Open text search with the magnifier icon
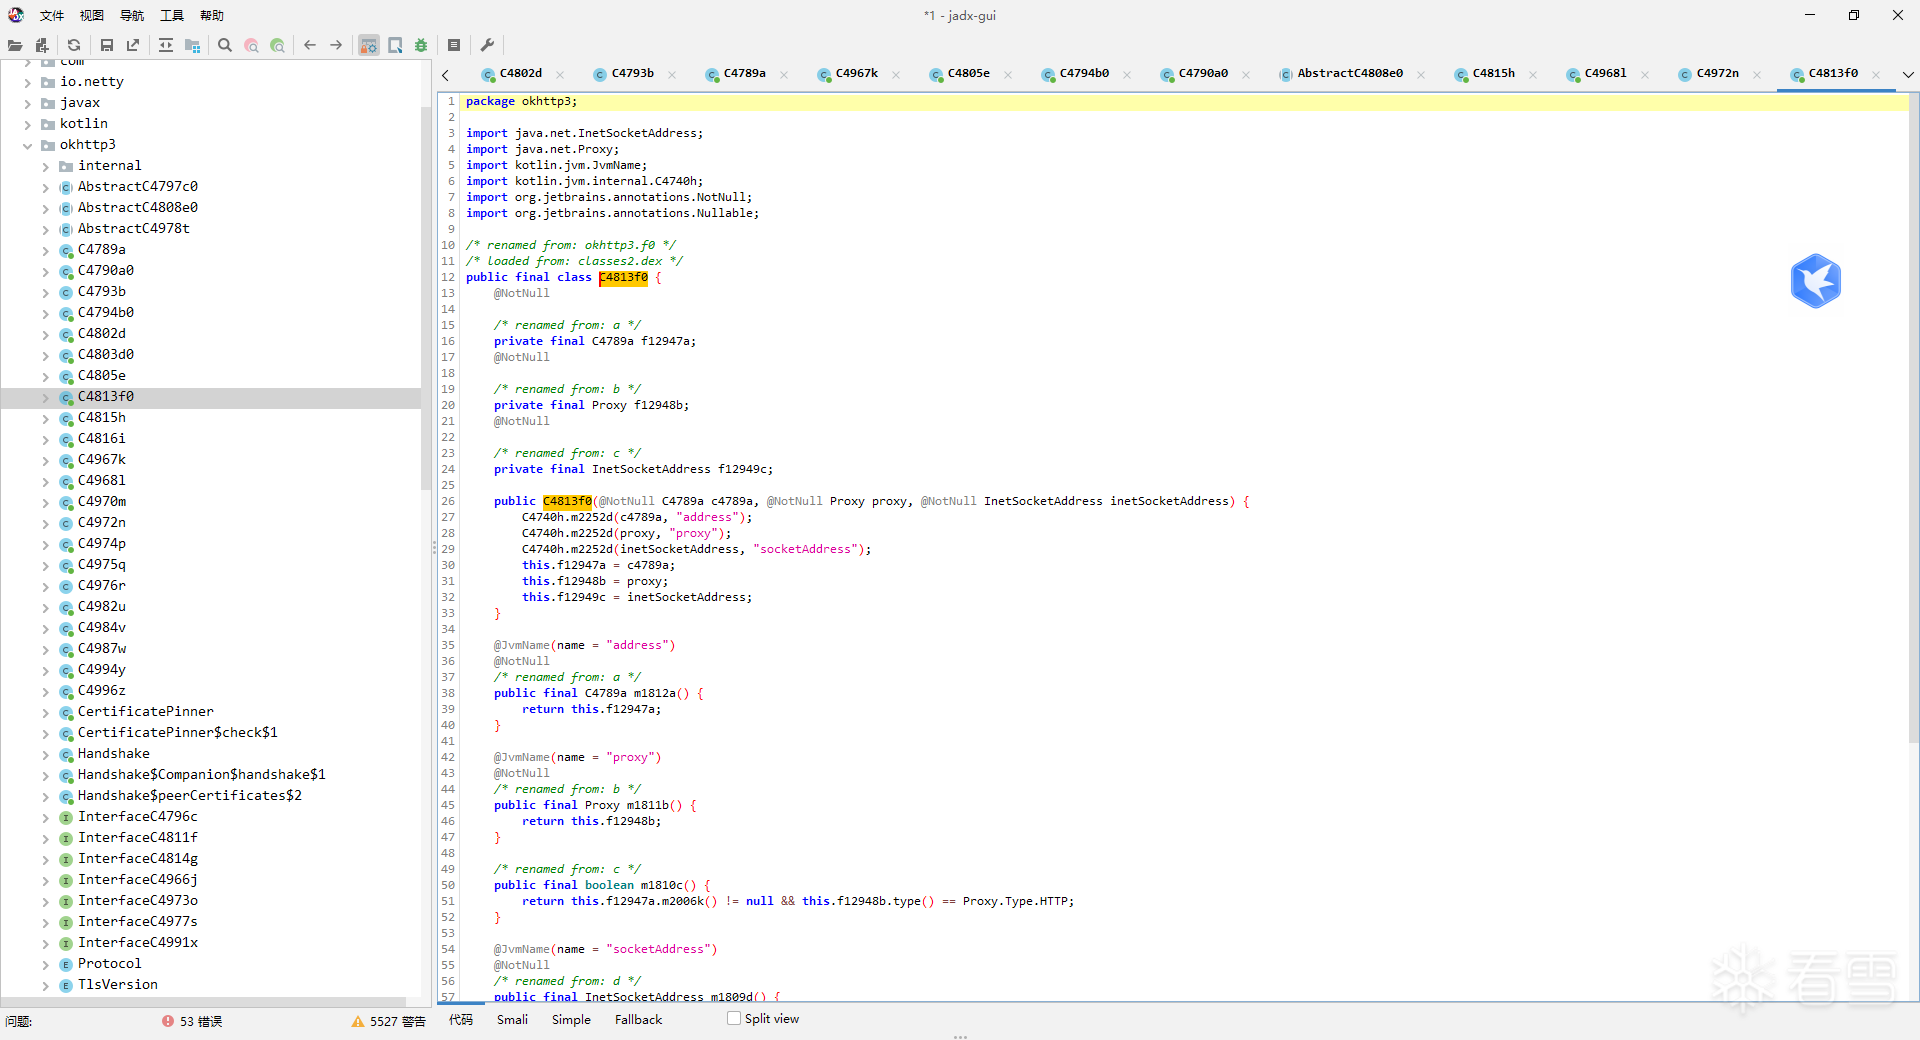1920x1040 pixels. 225,45
